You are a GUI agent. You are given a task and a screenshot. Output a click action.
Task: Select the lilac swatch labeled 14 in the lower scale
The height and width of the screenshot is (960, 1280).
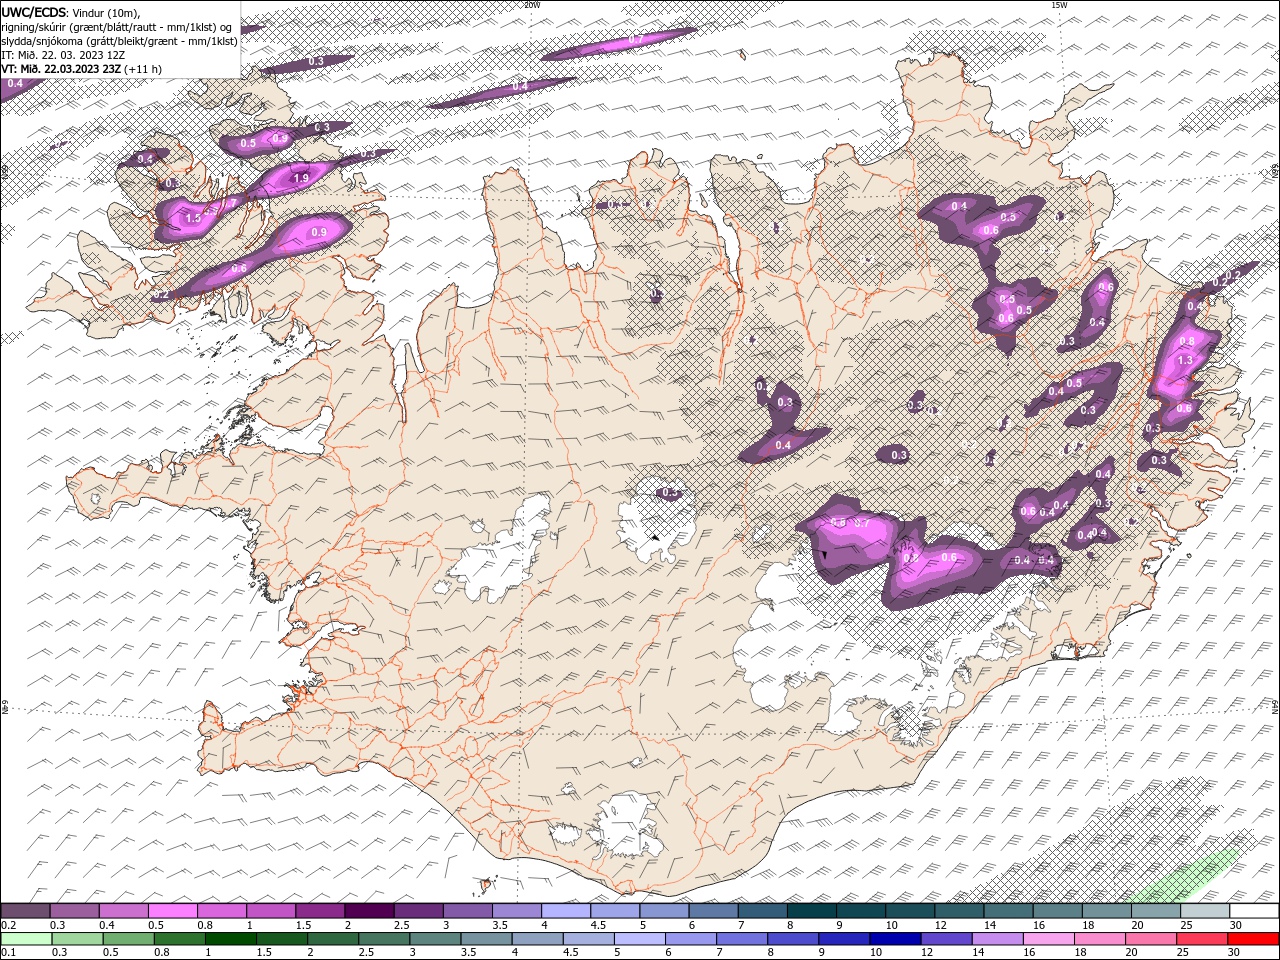coord(997,939)
